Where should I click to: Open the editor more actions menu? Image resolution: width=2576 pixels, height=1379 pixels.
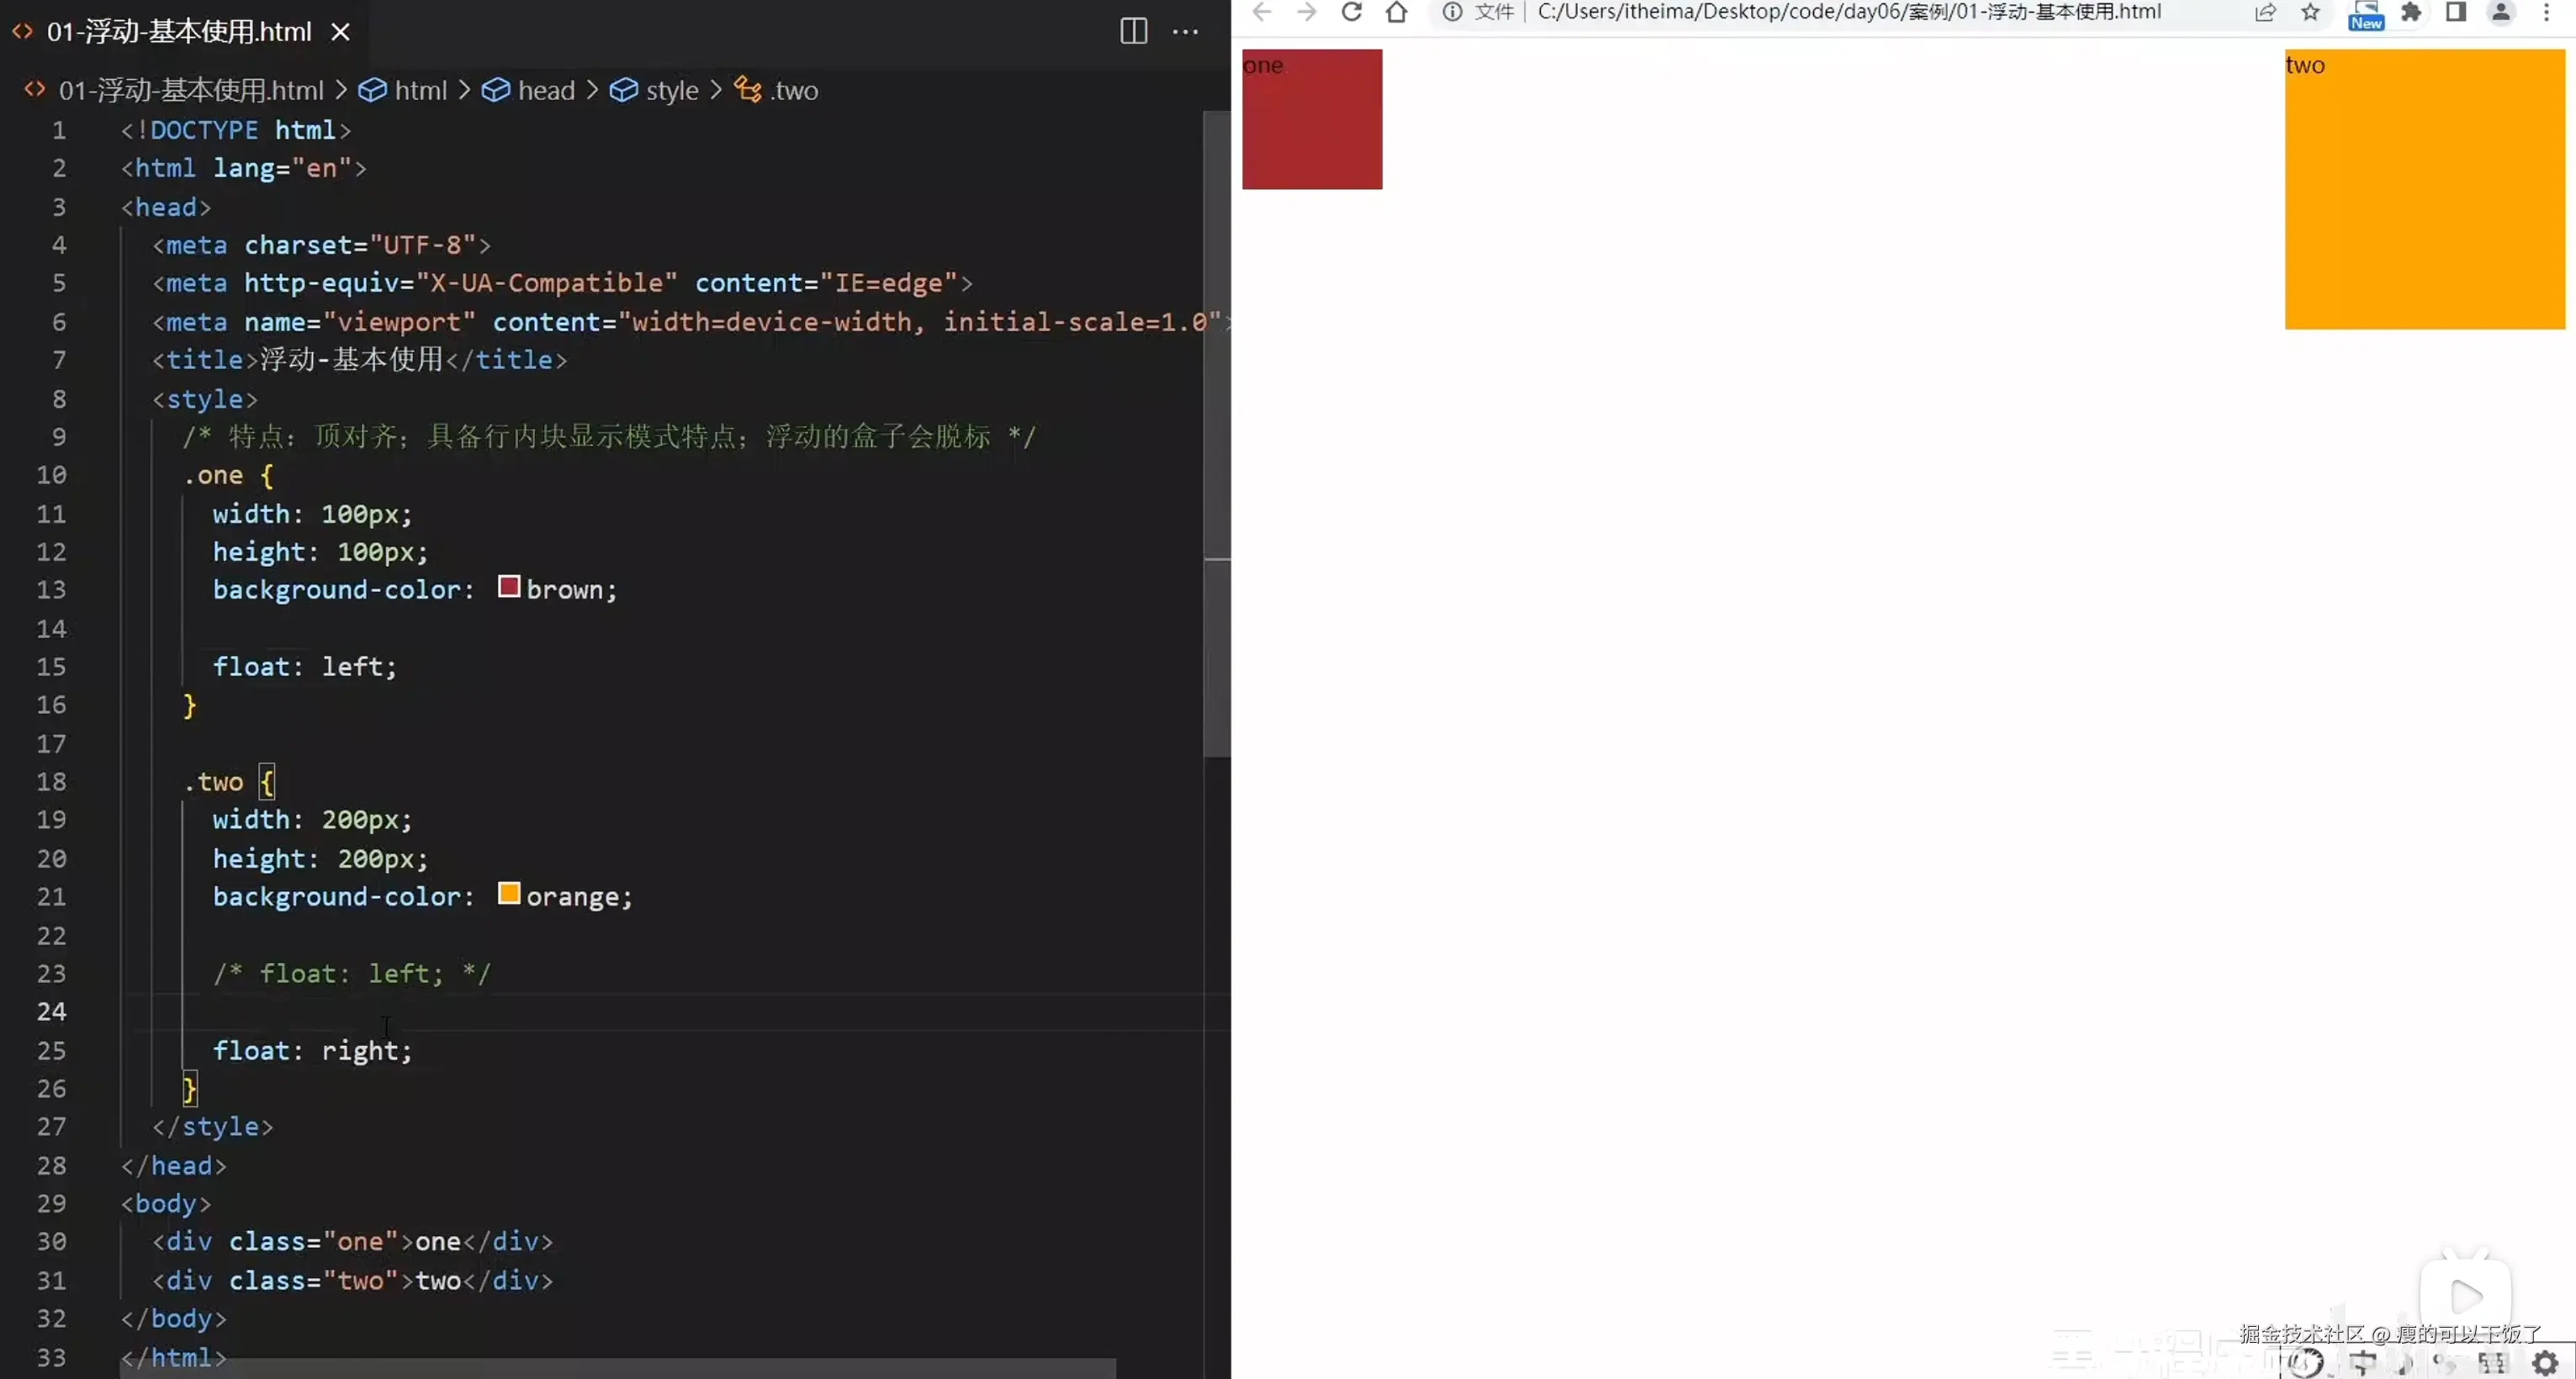click(x=1185, y=31)
